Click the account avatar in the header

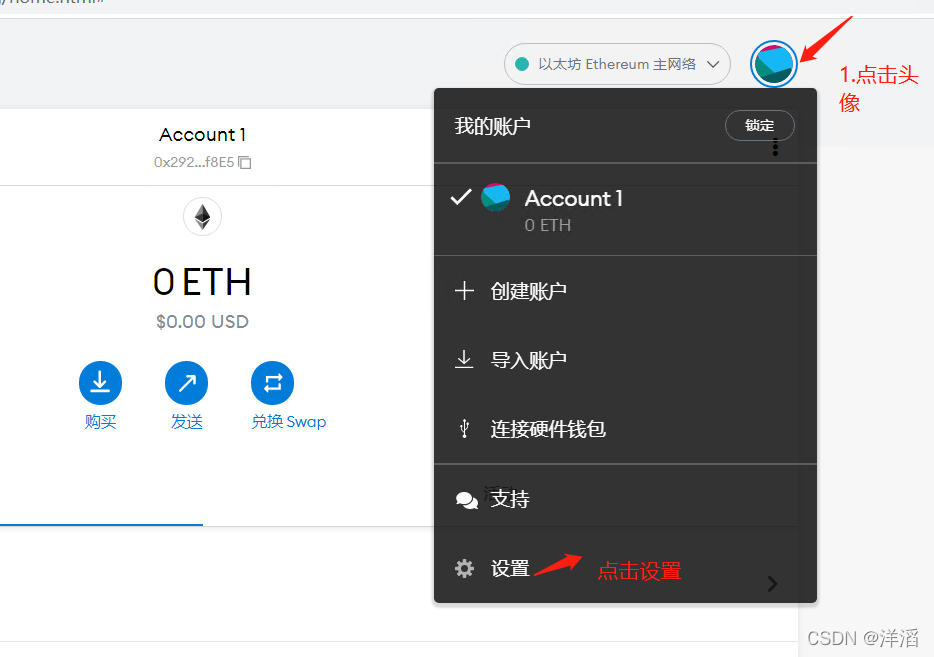pos(773,64)
